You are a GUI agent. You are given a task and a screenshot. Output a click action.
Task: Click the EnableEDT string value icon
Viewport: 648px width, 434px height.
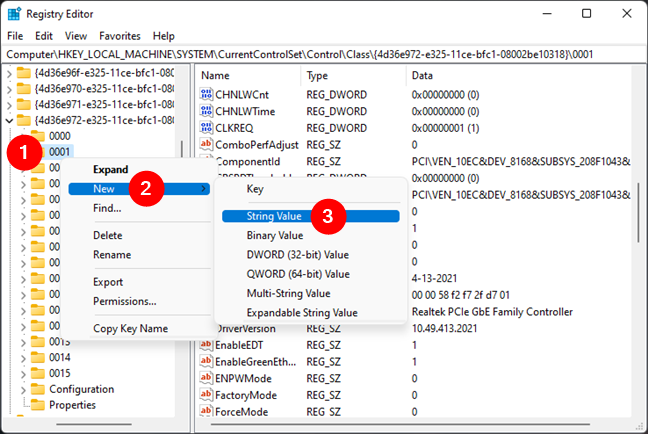click(206, 345)
